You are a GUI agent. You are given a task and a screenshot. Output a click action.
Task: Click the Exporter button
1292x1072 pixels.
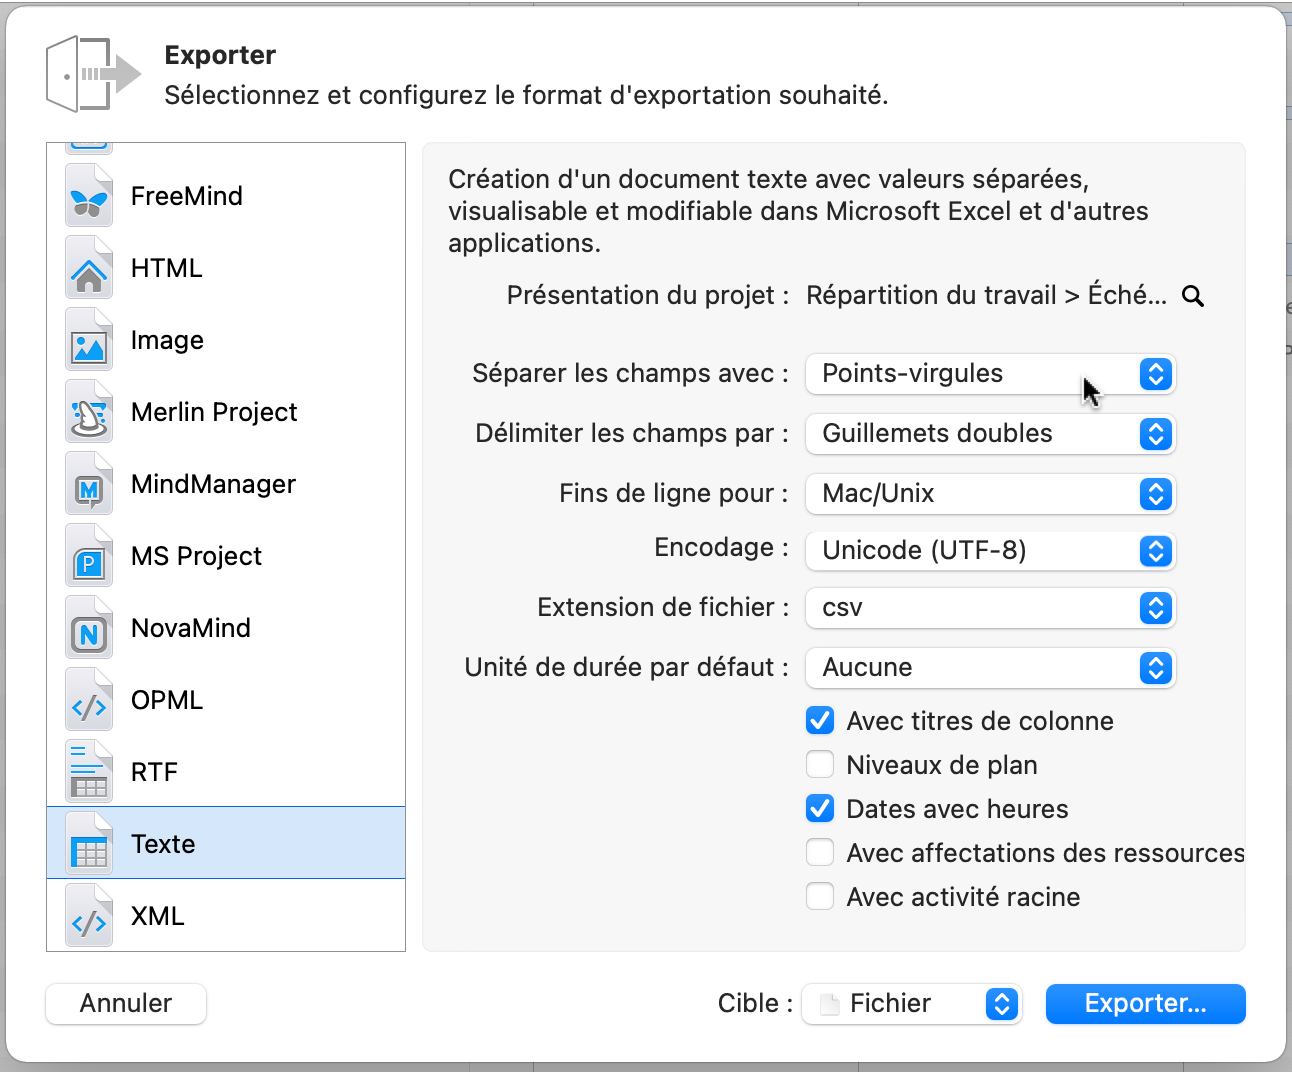(1145, 1004)
